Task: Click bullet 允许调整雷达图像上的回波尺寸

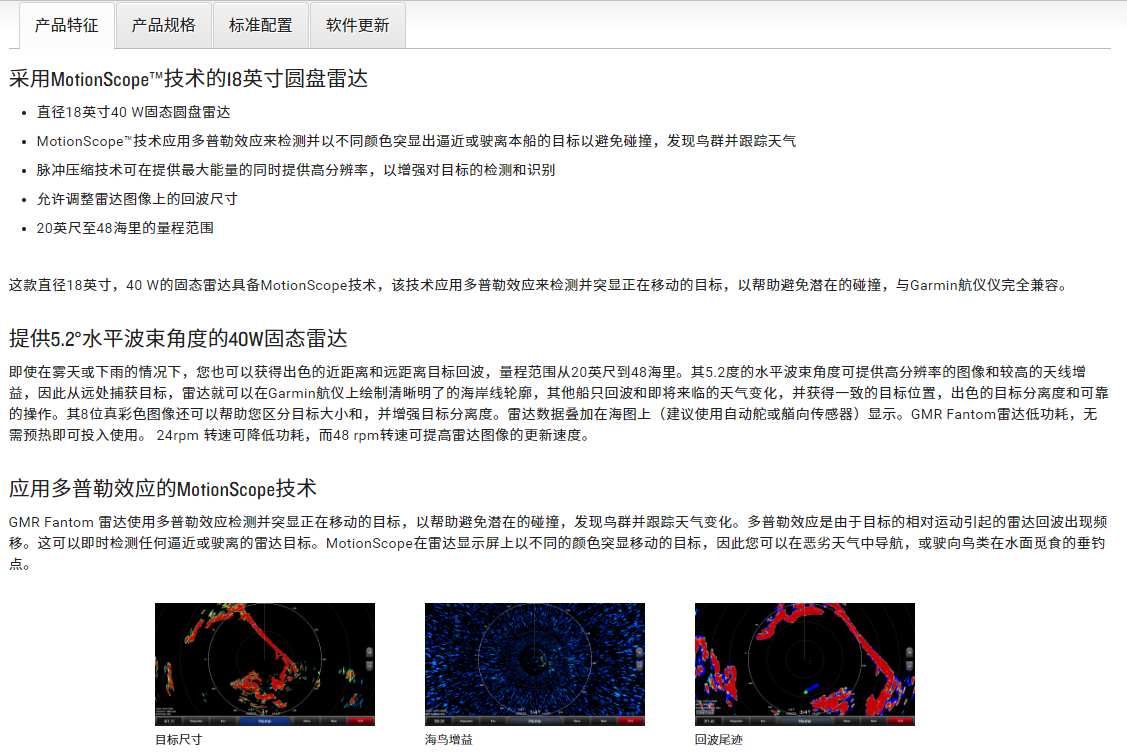Action: point(137,199)
